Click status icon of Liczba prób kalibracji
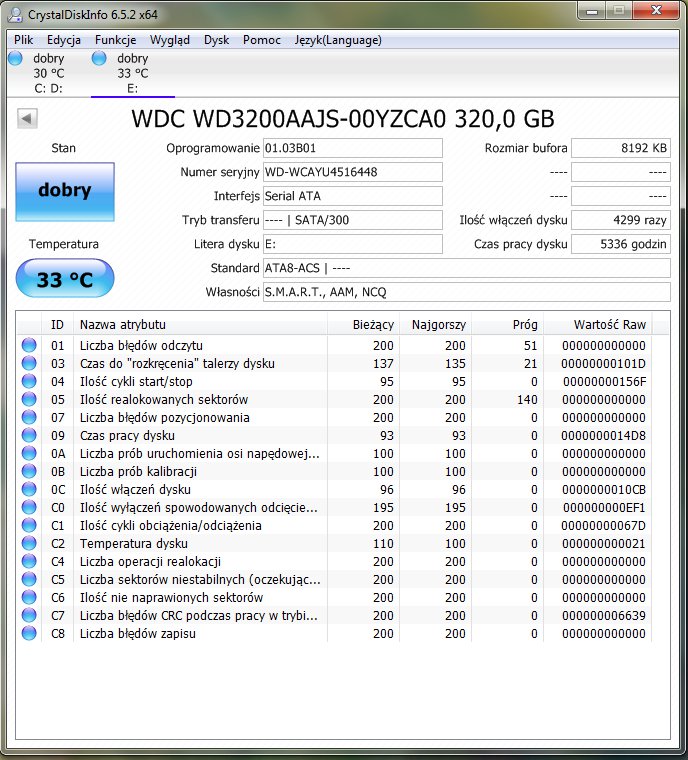Image resolution: width=688 pixels, height=760 pixels. 29,471
